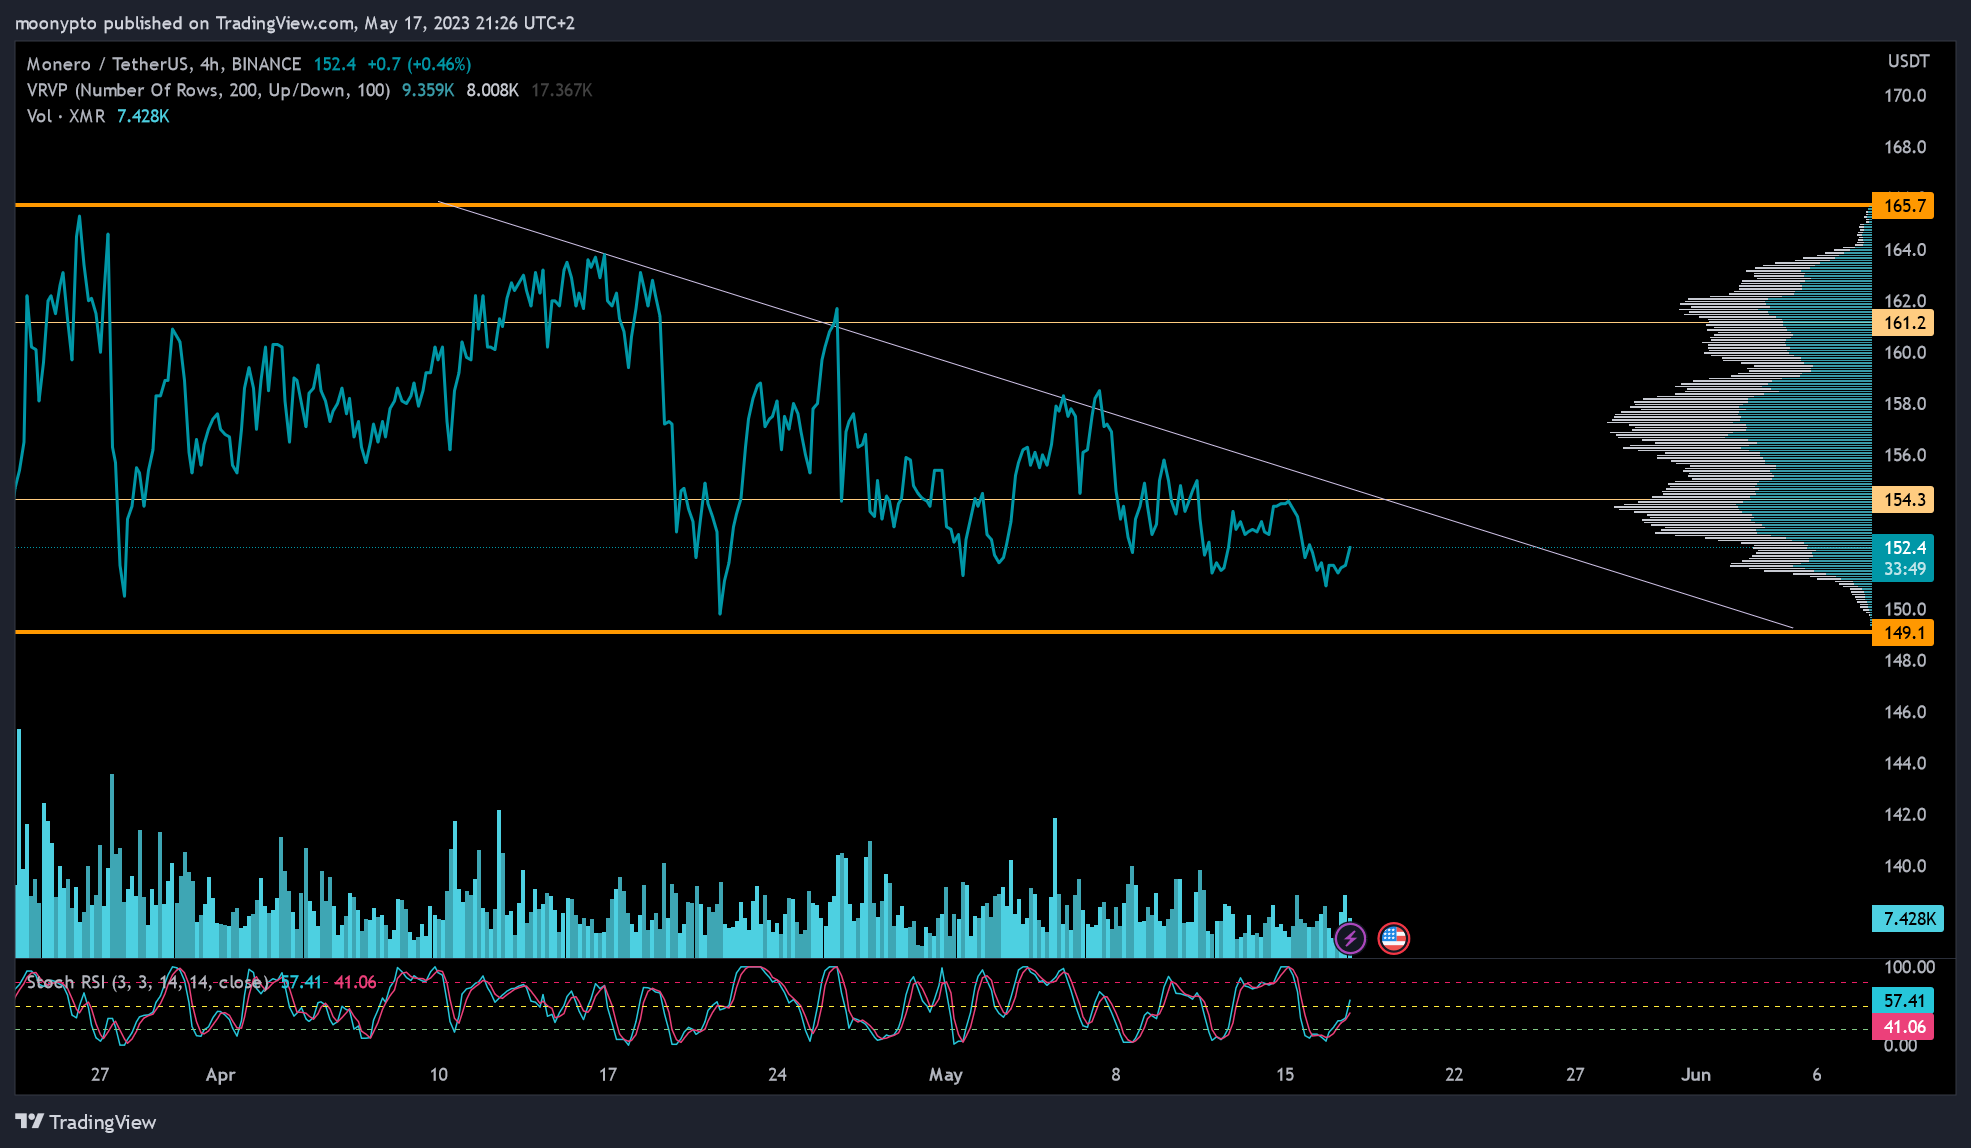Click the Apr date label on time axis
1971x1148 pixels.
pyautogui.click(x=220, y=1075)
